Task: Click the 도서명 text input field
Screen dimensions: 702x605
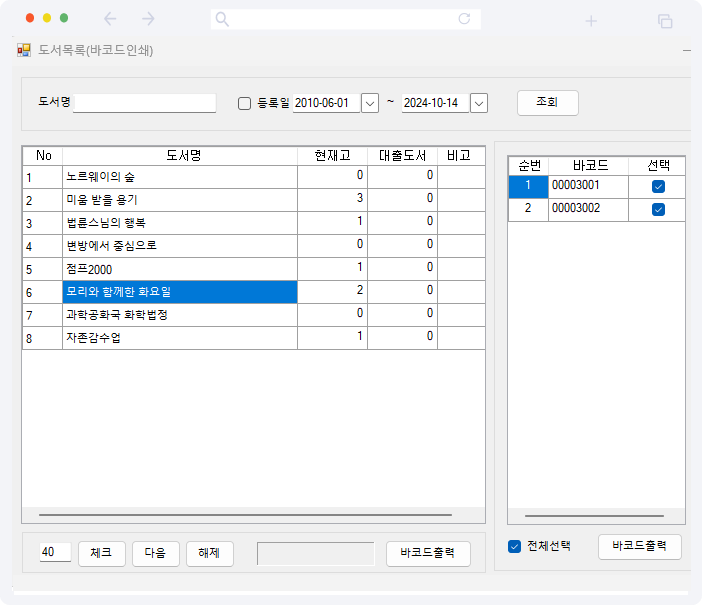Action: 145,103
